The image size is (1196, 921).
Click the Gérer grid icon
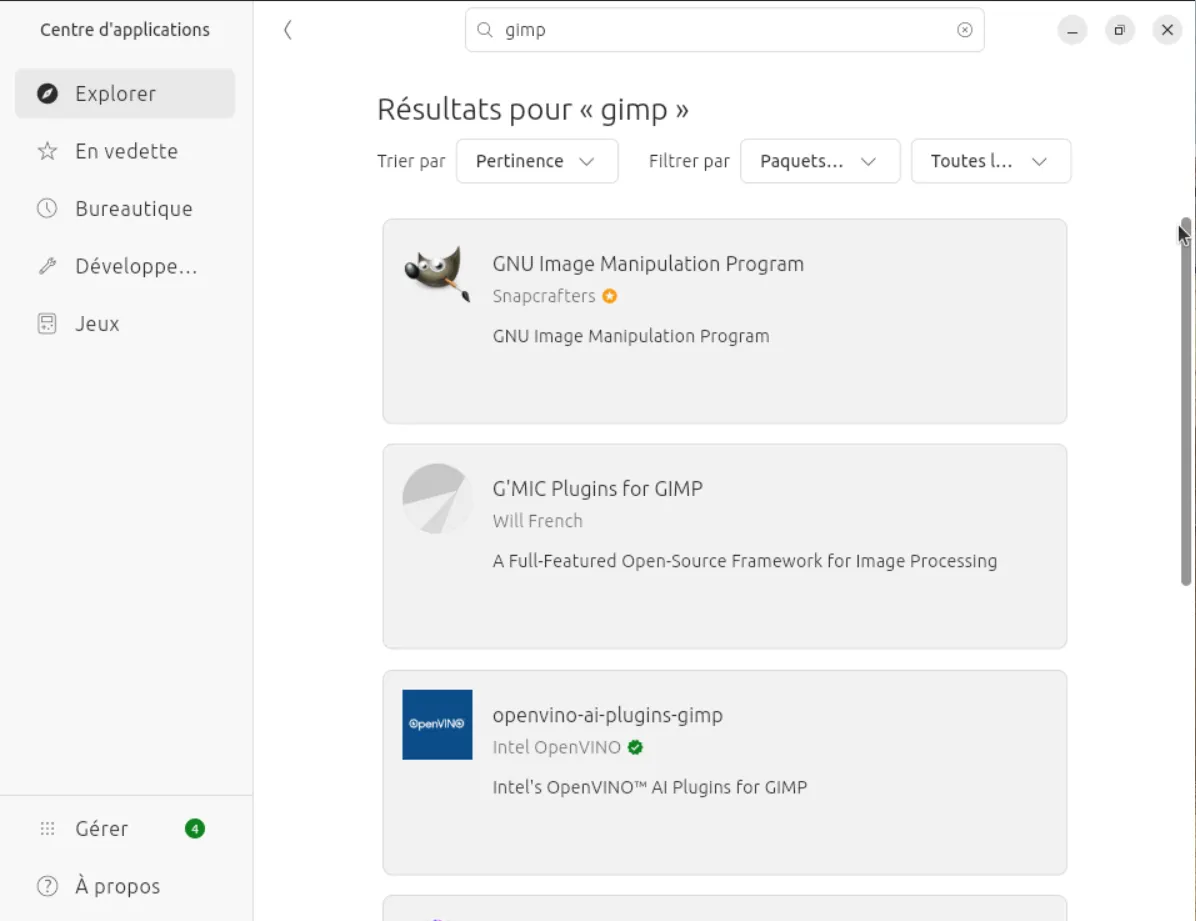tap(47, 828)
